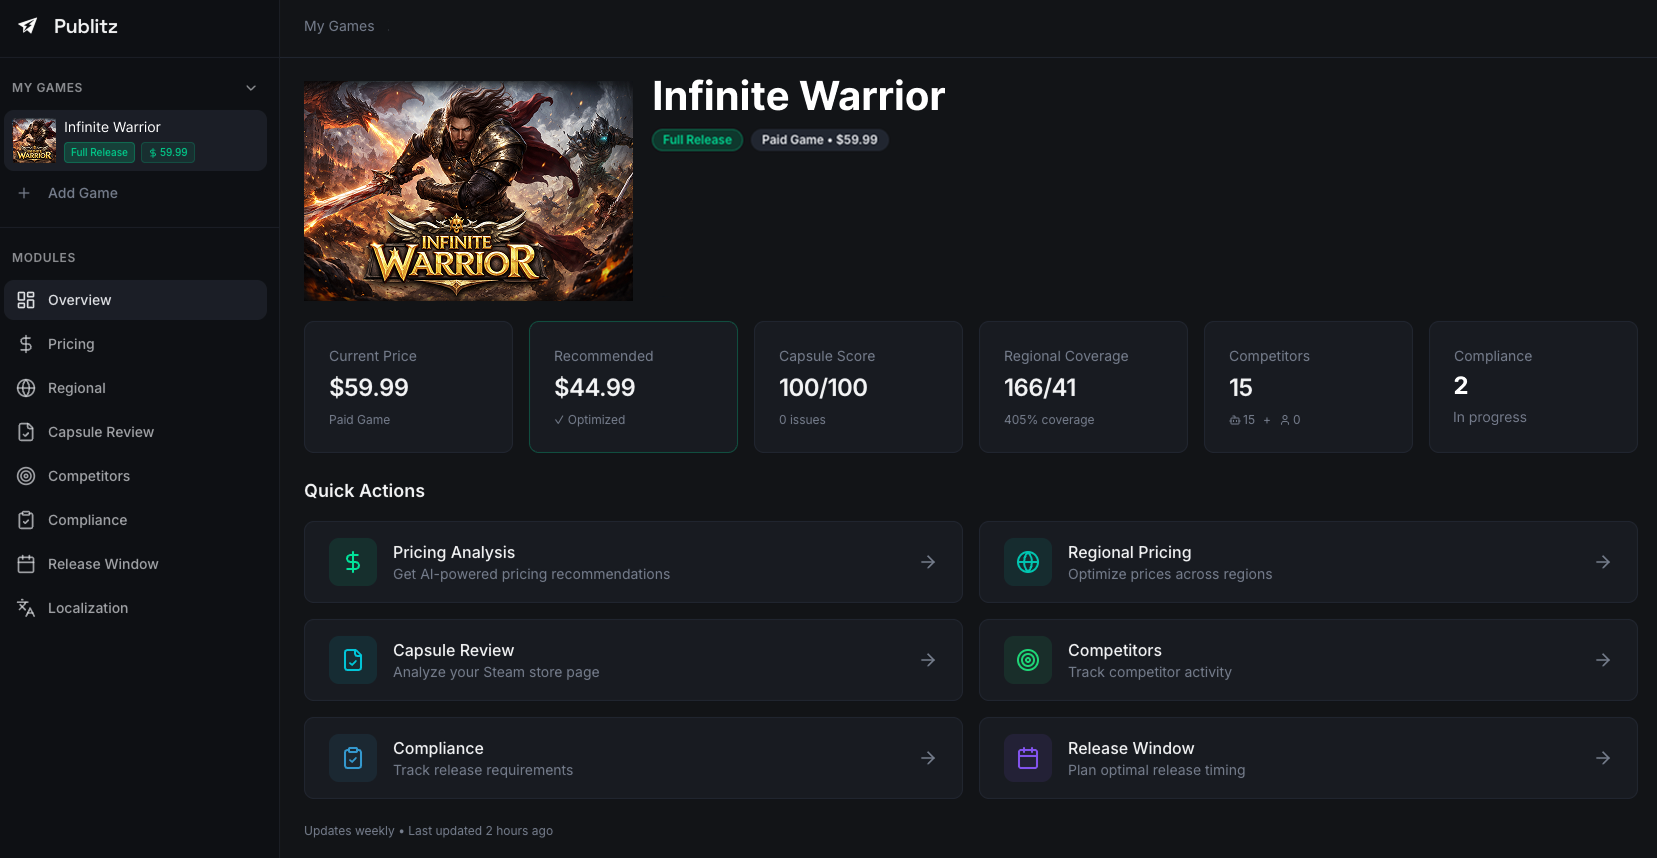Image resolution: width=1657 pixels, height=858 pixels.
Task: Open the Release Window quick action title
Action: (1131, 748)
